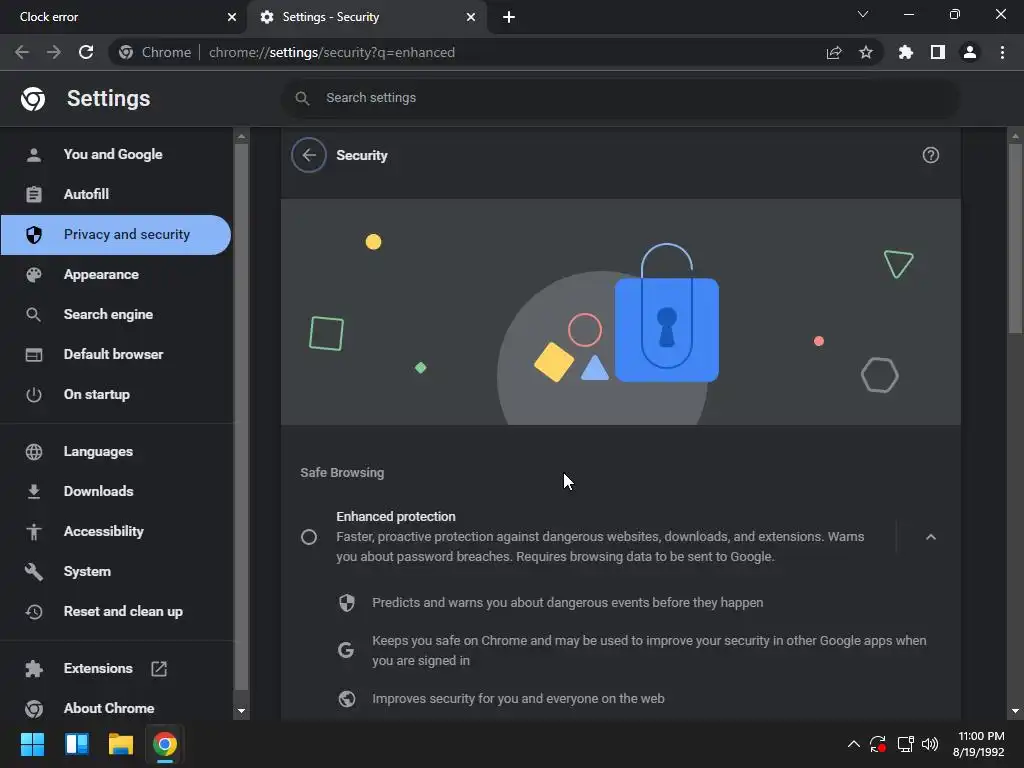Open Appearance settings
The image size is (1024, 768).
pyautogui.click(x=116, y=274)
